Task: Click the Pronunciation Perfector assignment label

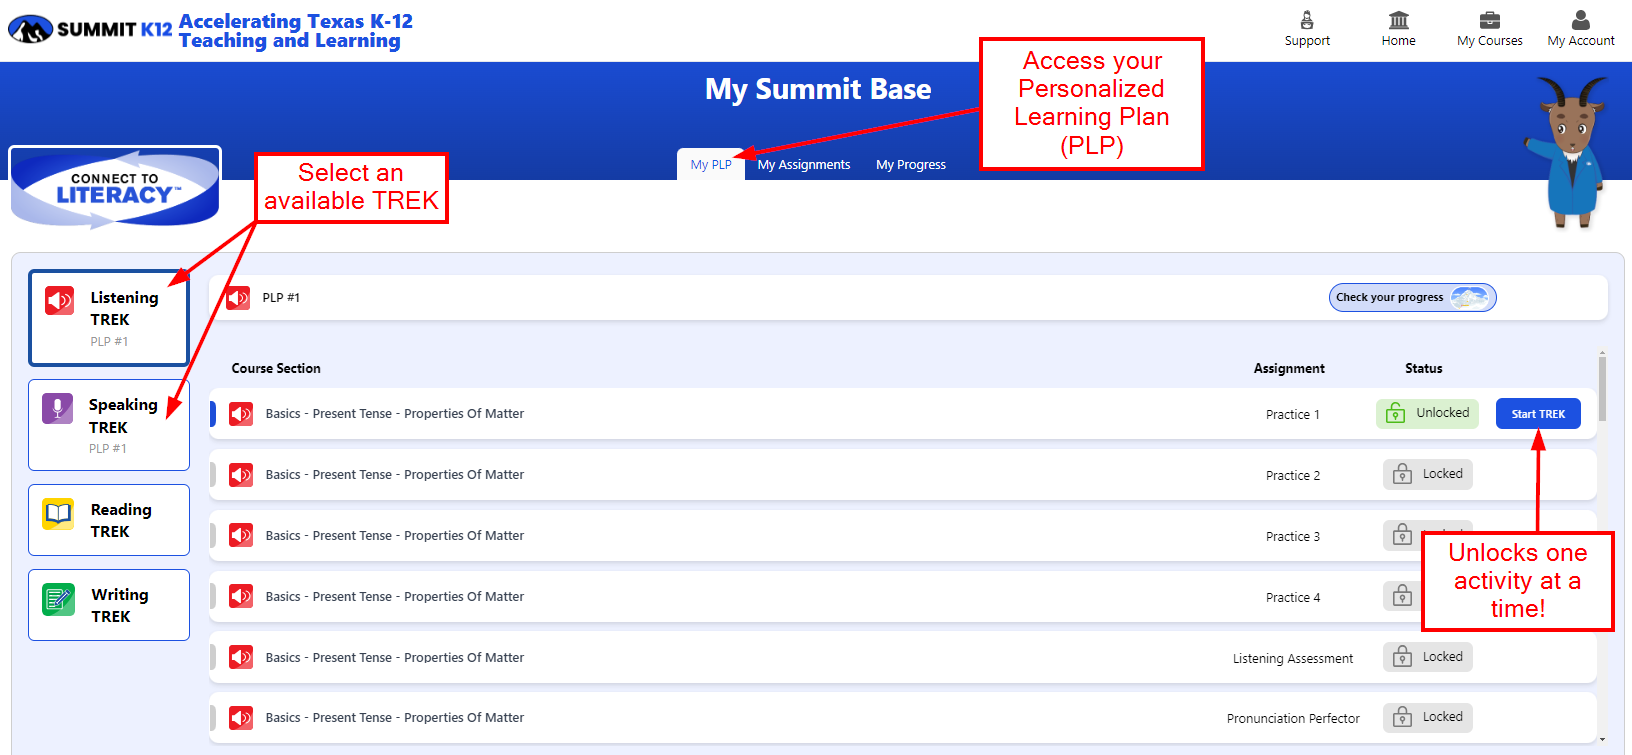Action: point(1293,719)
